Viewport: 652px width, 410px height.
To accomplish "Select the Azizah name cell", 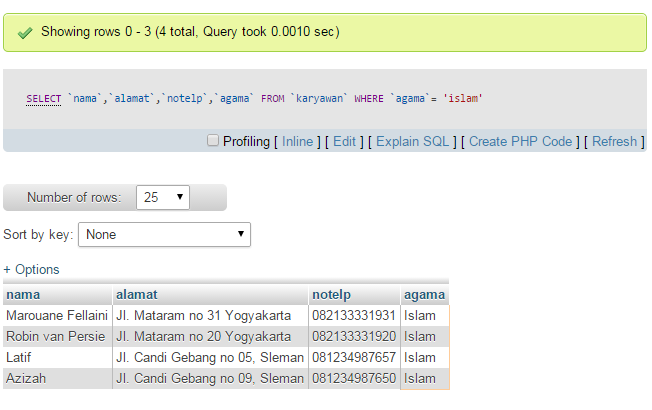I will [57, 378].
